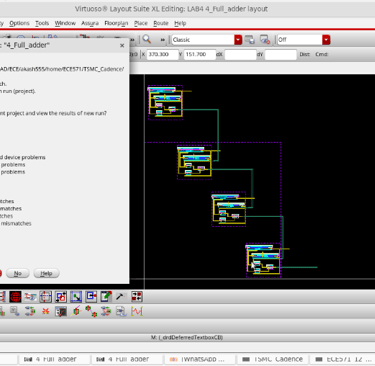Select the topmost full adder cell in the layout

(x=165, y=102)
